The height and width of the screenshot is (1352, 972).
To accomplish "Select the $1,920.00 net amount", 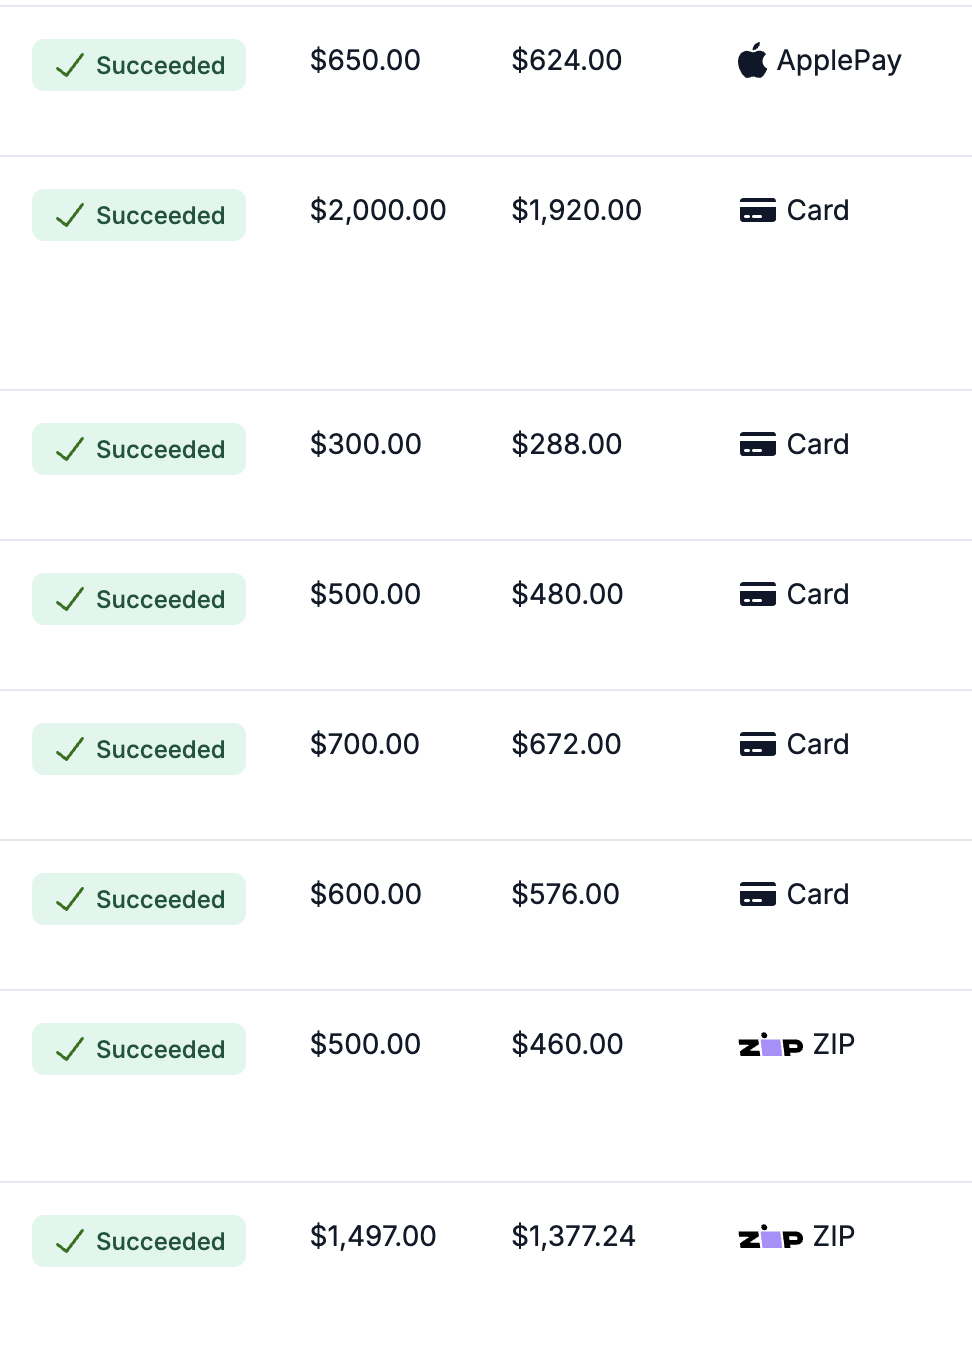I will pyautogui.click(x=576, y=211).
